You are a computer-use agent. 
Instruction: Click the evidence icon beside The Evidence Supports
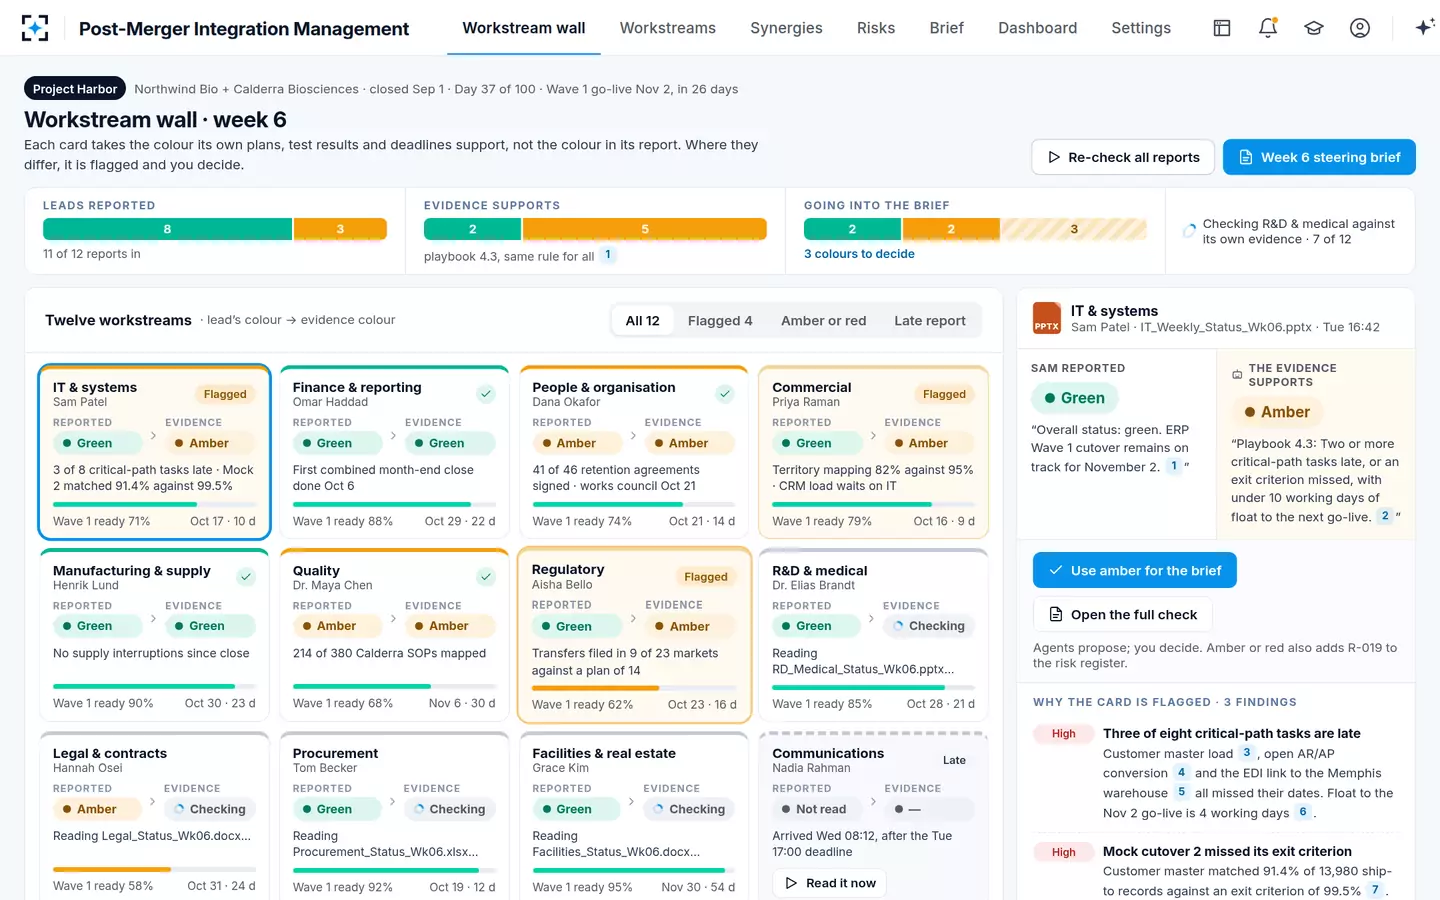tap(1237, 375)
